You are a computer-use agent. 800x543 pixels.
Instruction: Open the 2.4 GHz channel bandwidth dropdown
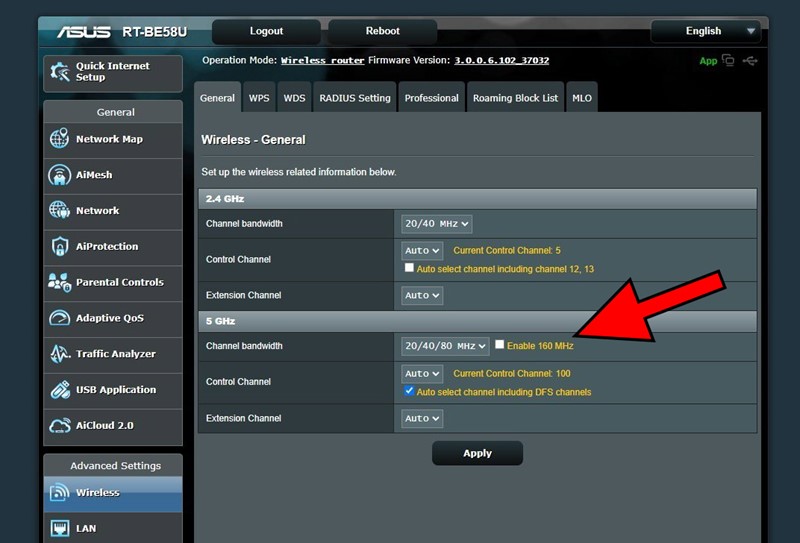pos(436,224)
